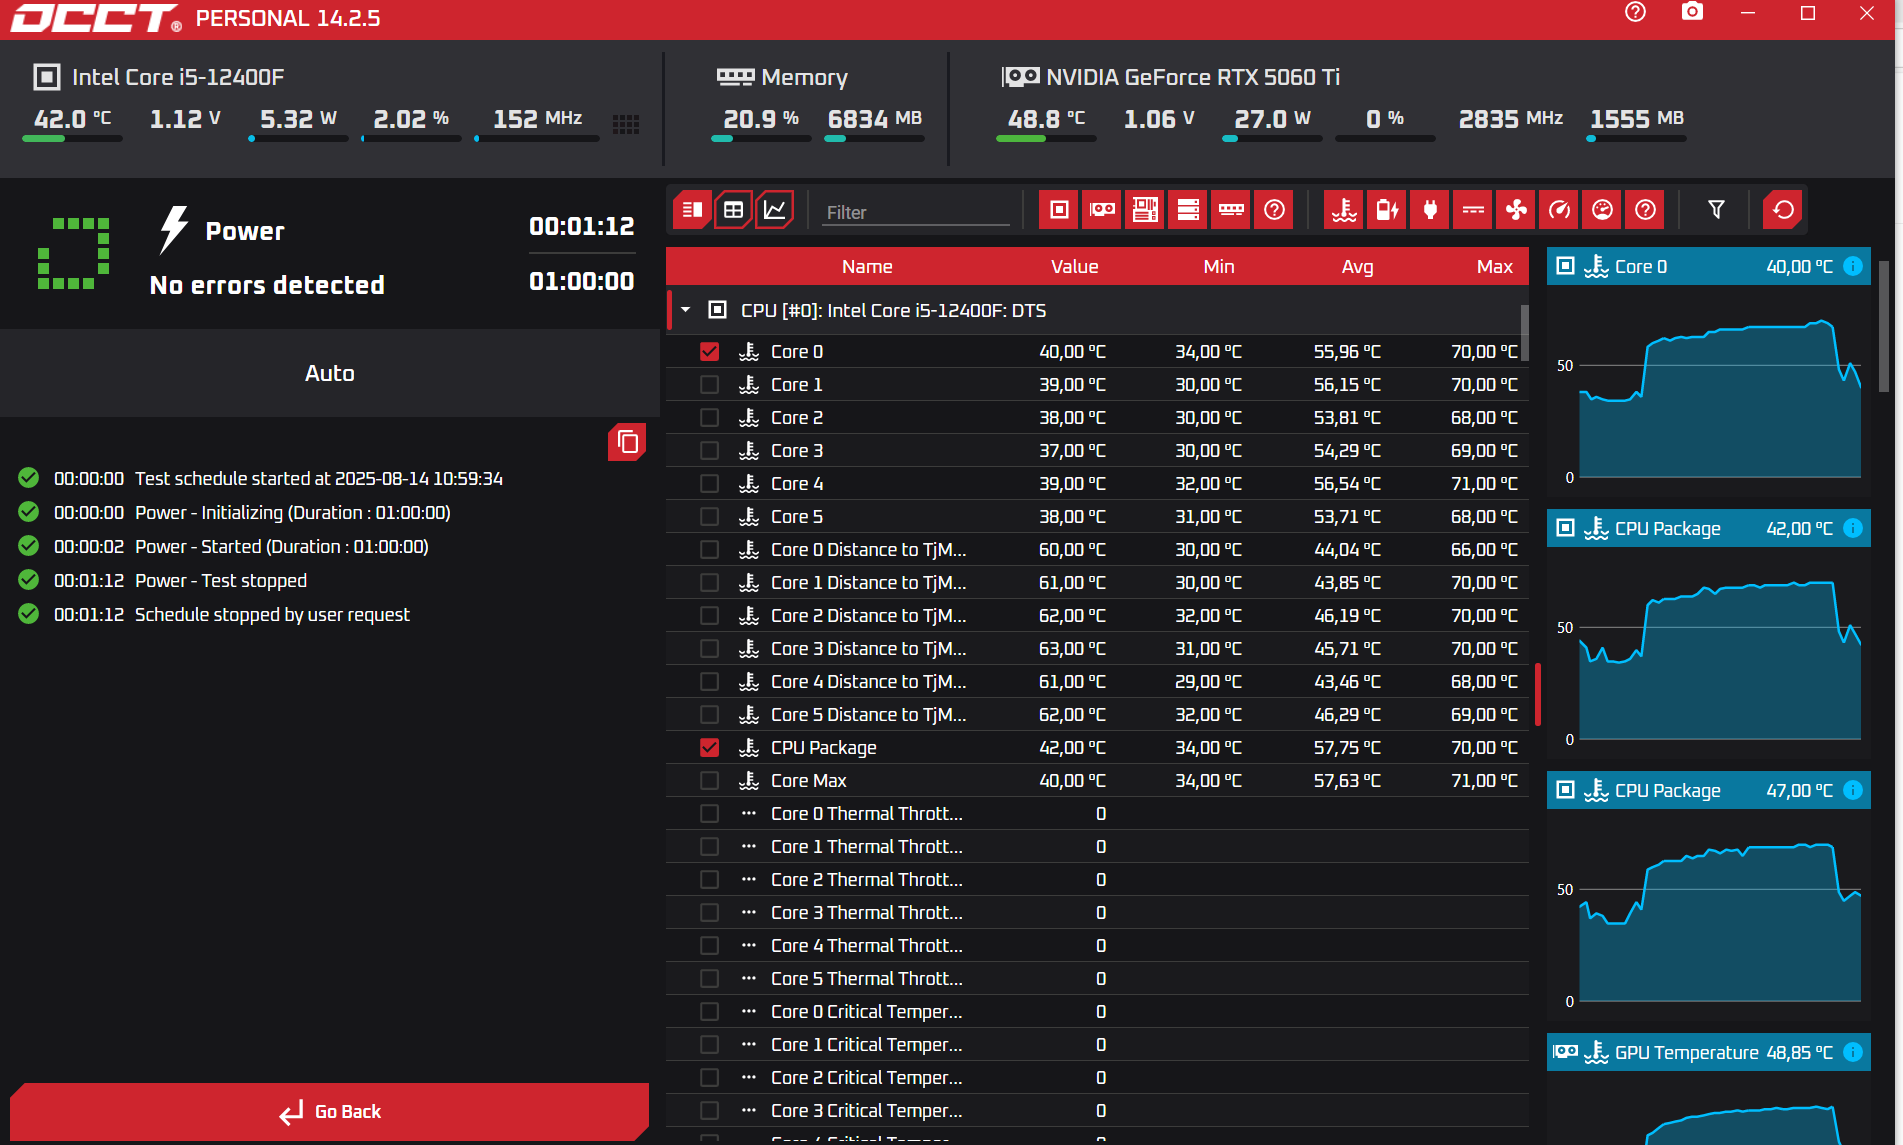
Task: Toggle the fan sensor filter icon
Action: [1516, 210]
